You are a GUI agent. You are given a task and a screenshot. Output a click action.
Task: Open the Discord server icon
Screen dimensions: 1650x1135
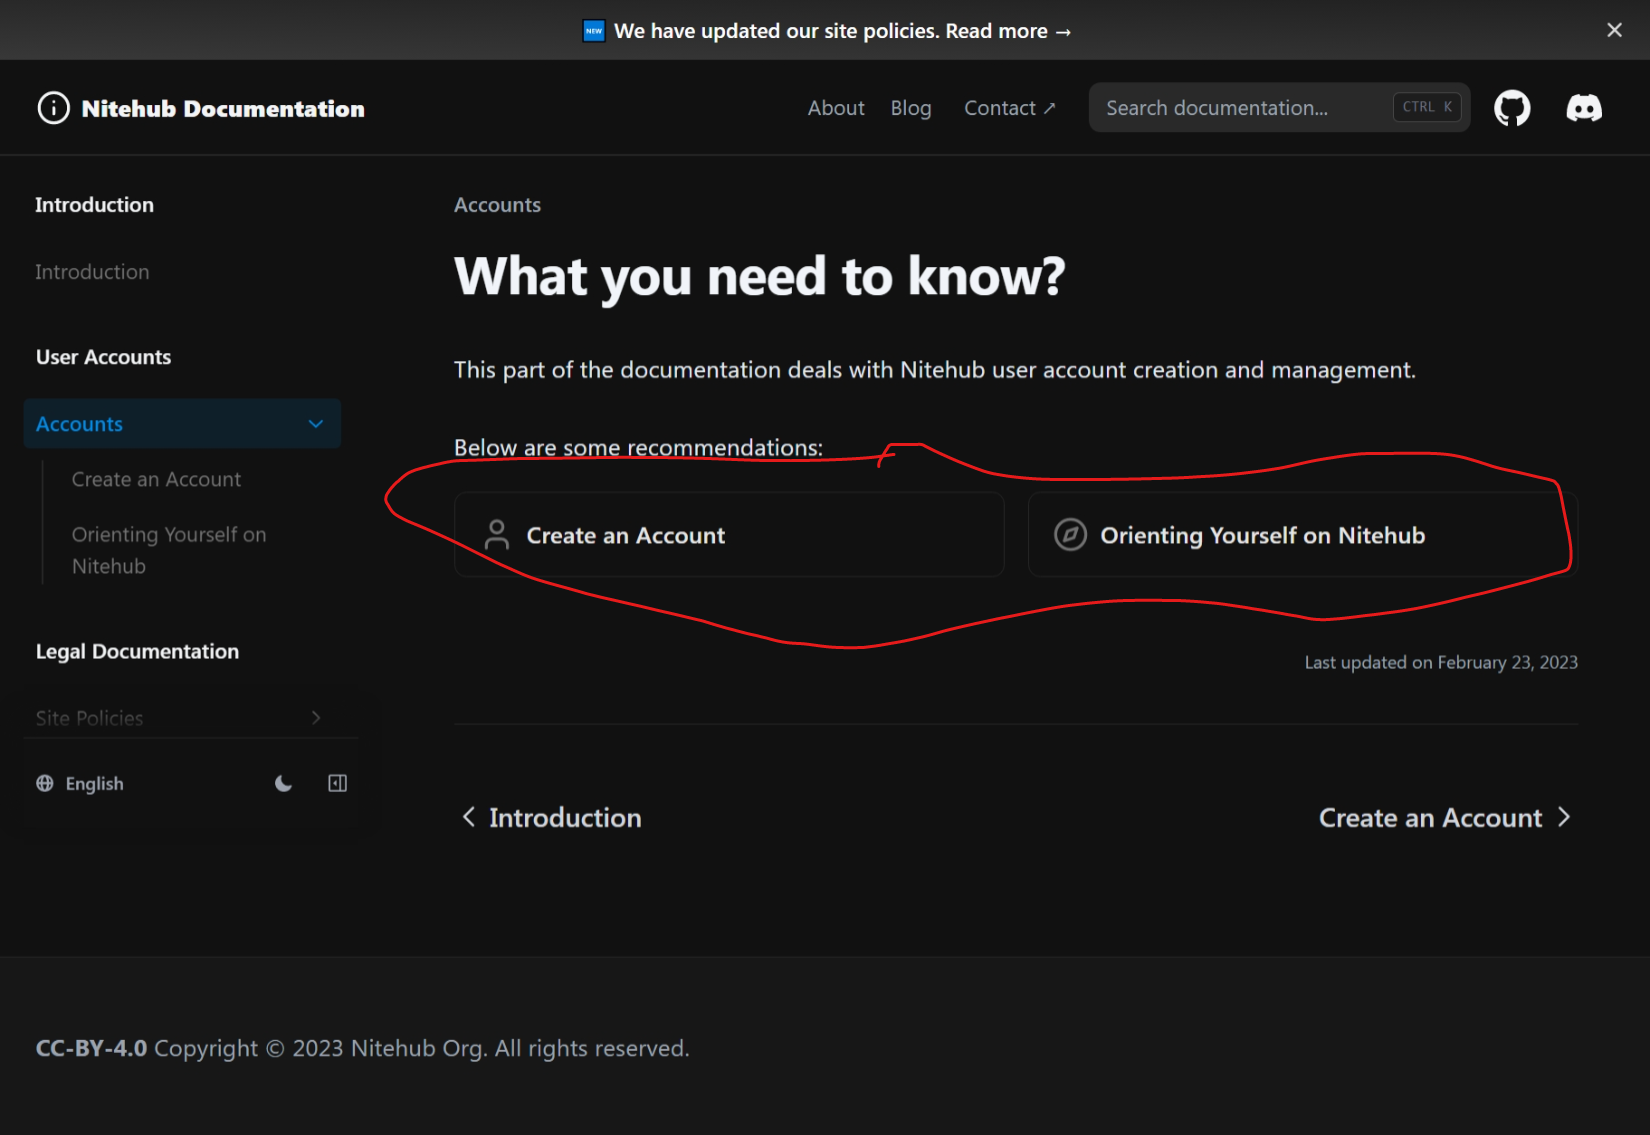click(1584, 108)
